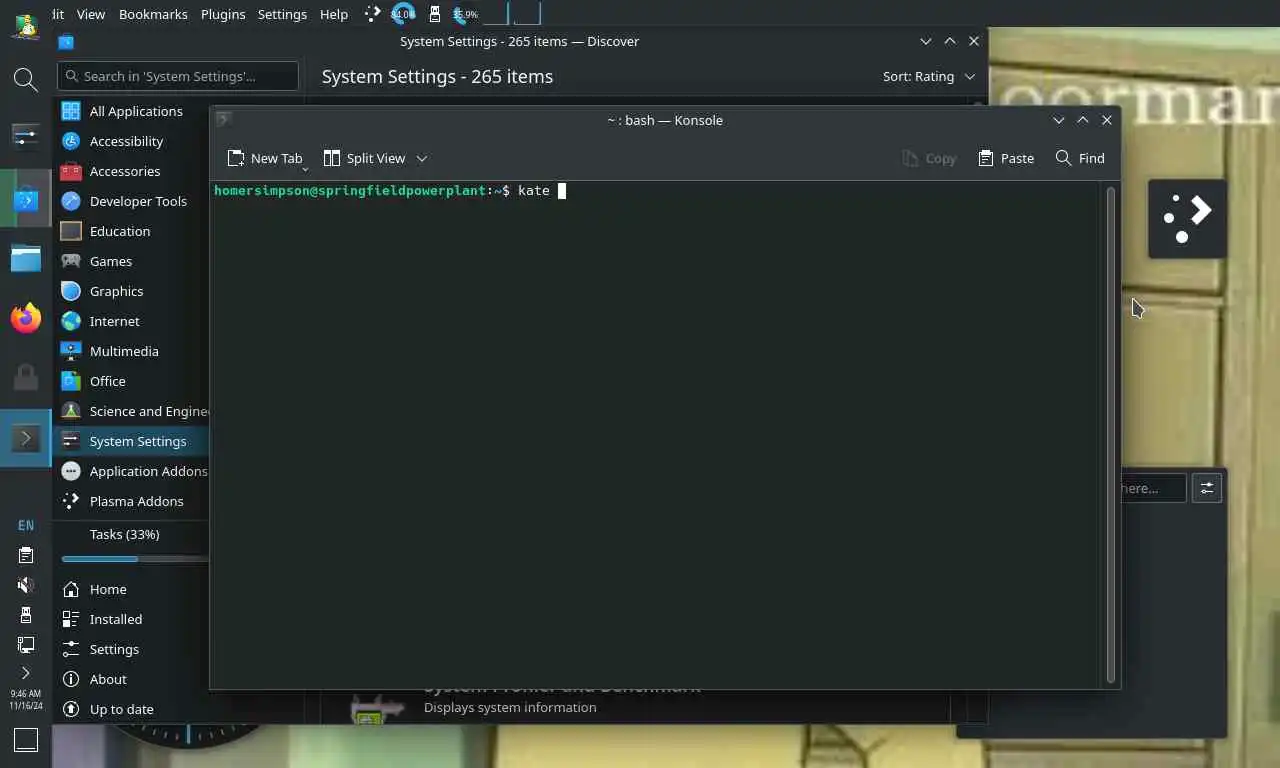
Task: Click Split View in Konsole toolbar
Action: [364, 158]
